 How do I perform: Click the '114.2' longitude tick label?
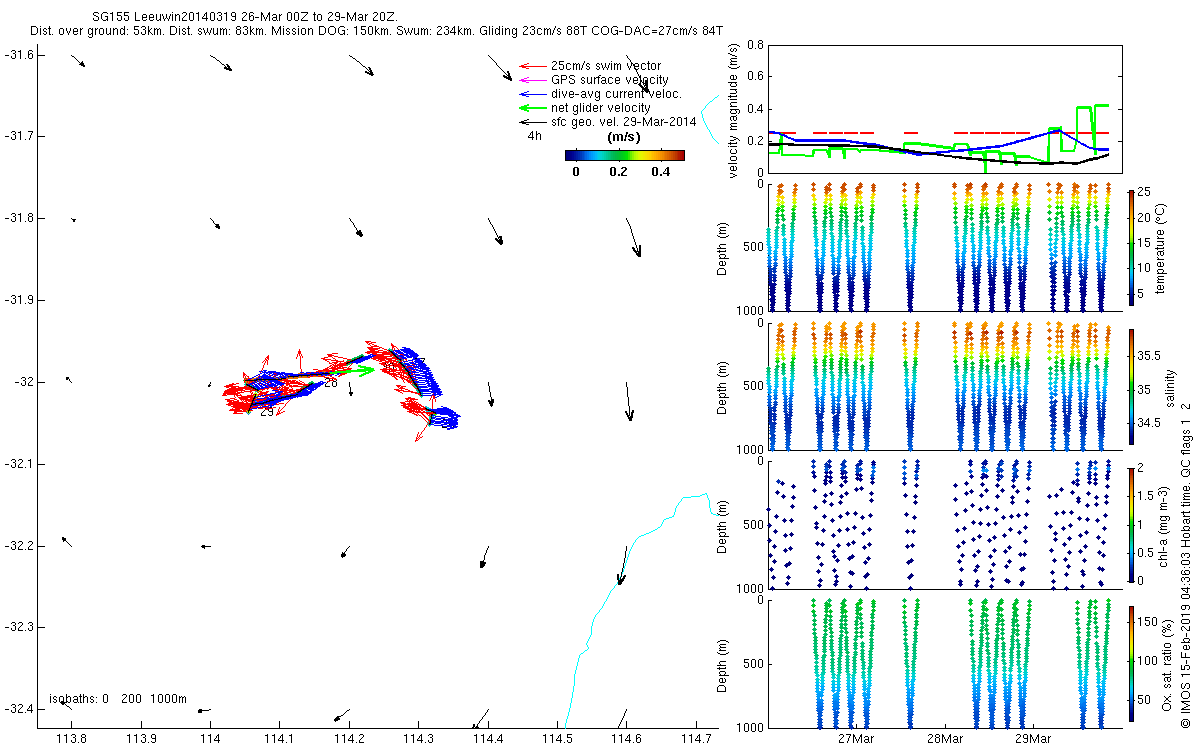point(349,739)
